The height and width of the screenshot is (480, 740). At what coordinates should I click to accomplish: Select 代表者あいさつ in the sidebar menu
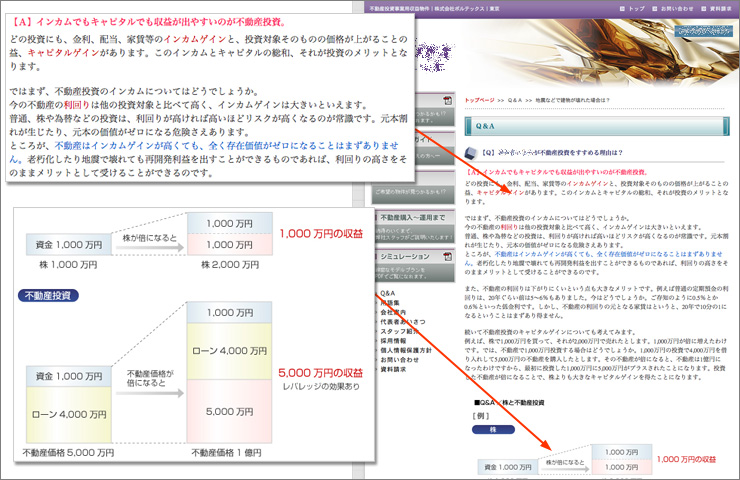(x=403, y=321)
